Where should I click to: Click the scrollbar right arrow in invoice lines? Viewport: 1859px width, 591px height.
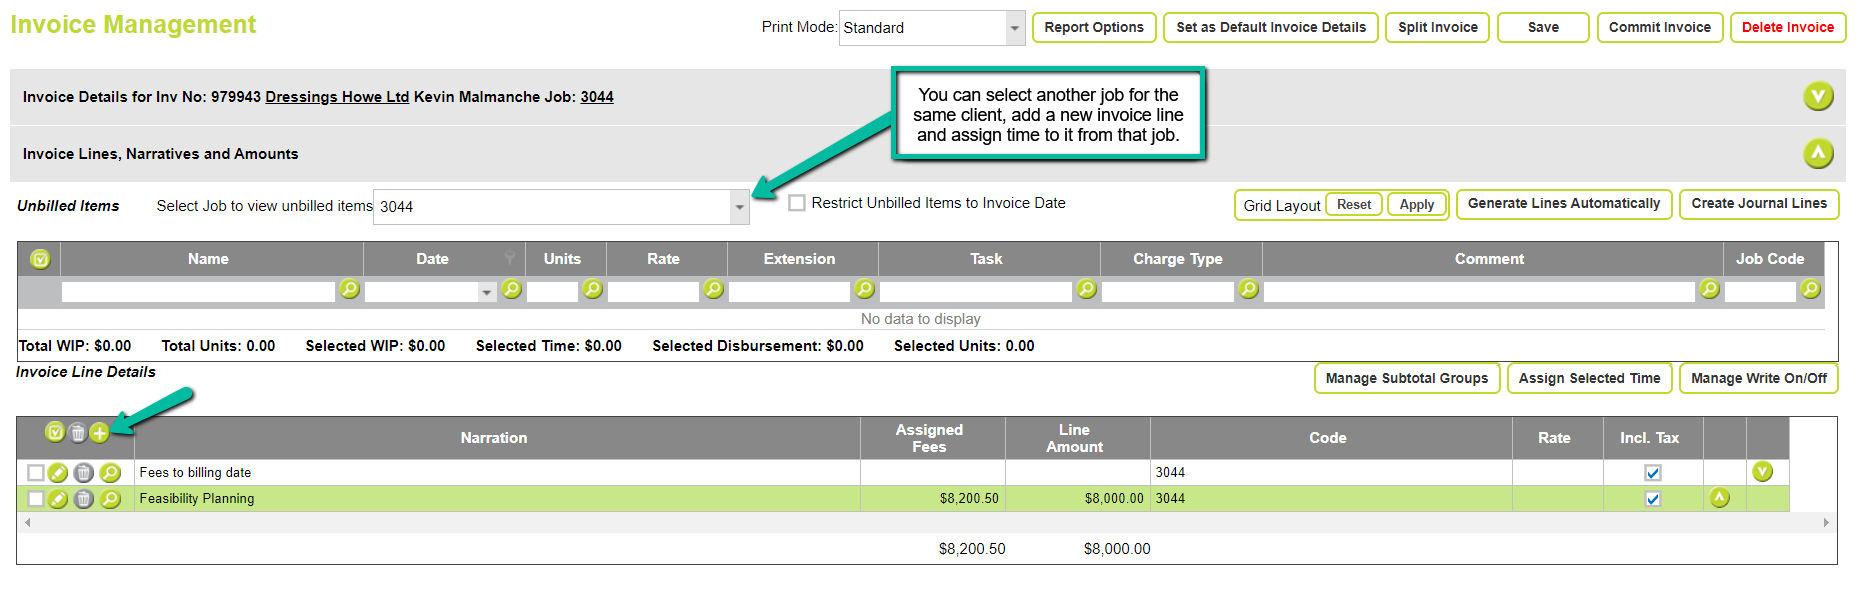1826,522
